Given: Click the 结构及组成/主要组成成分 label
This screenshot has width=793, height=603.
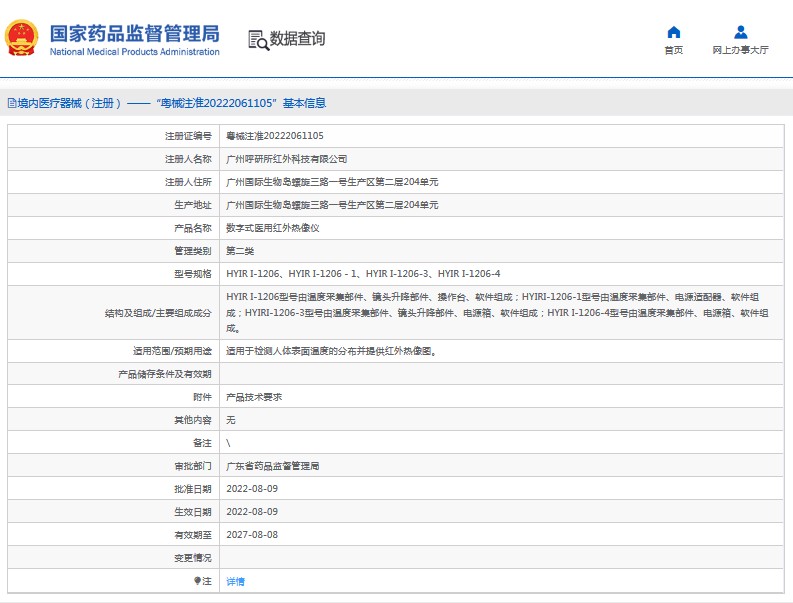Looking at the screenshot, I should [x=158, y=313].
